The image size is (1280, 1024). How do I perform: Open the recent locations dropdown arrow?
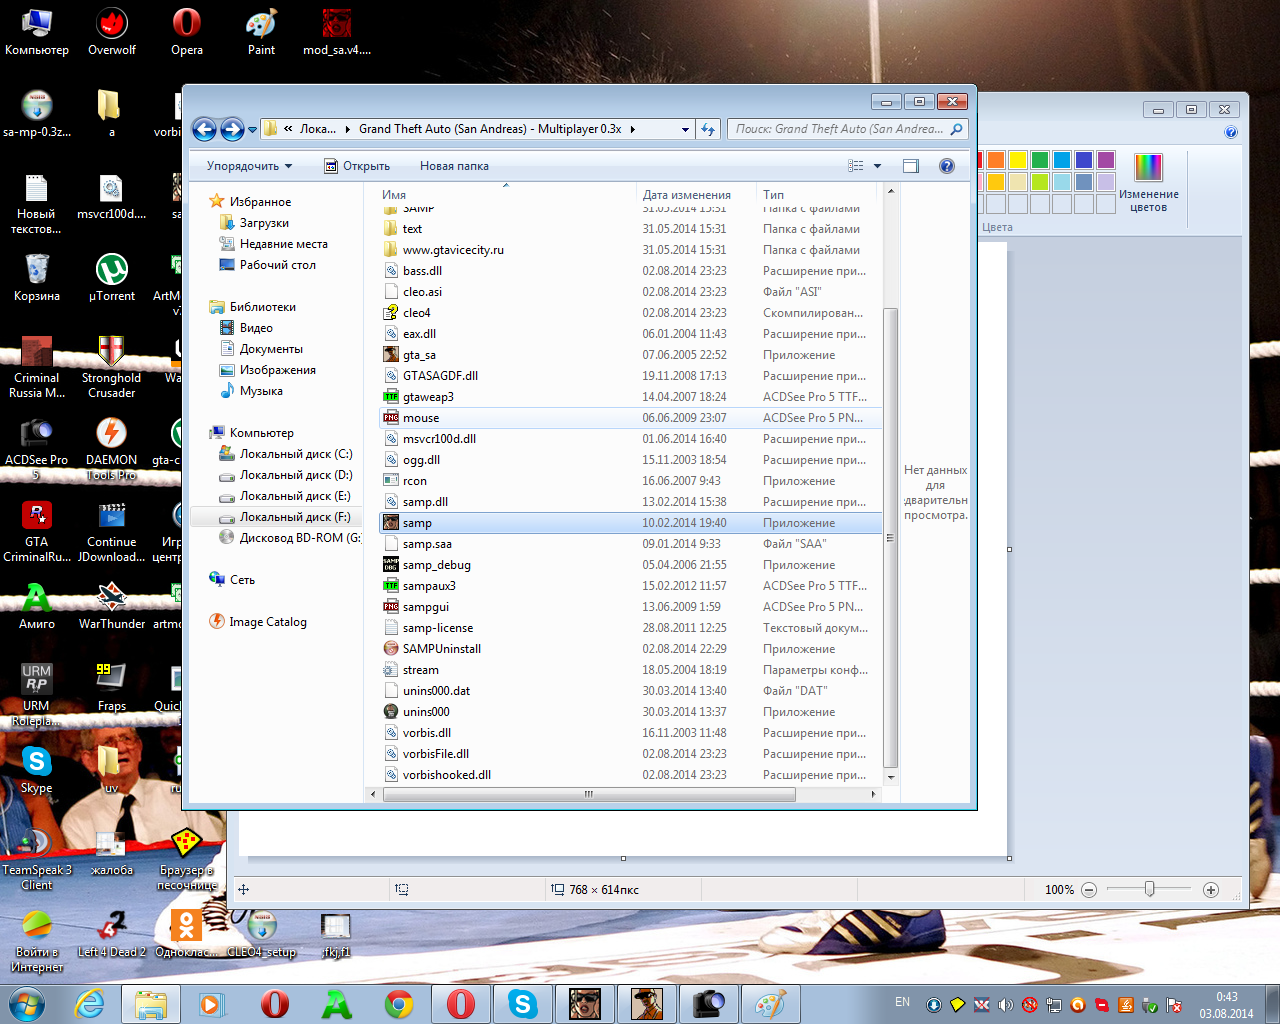253,130
